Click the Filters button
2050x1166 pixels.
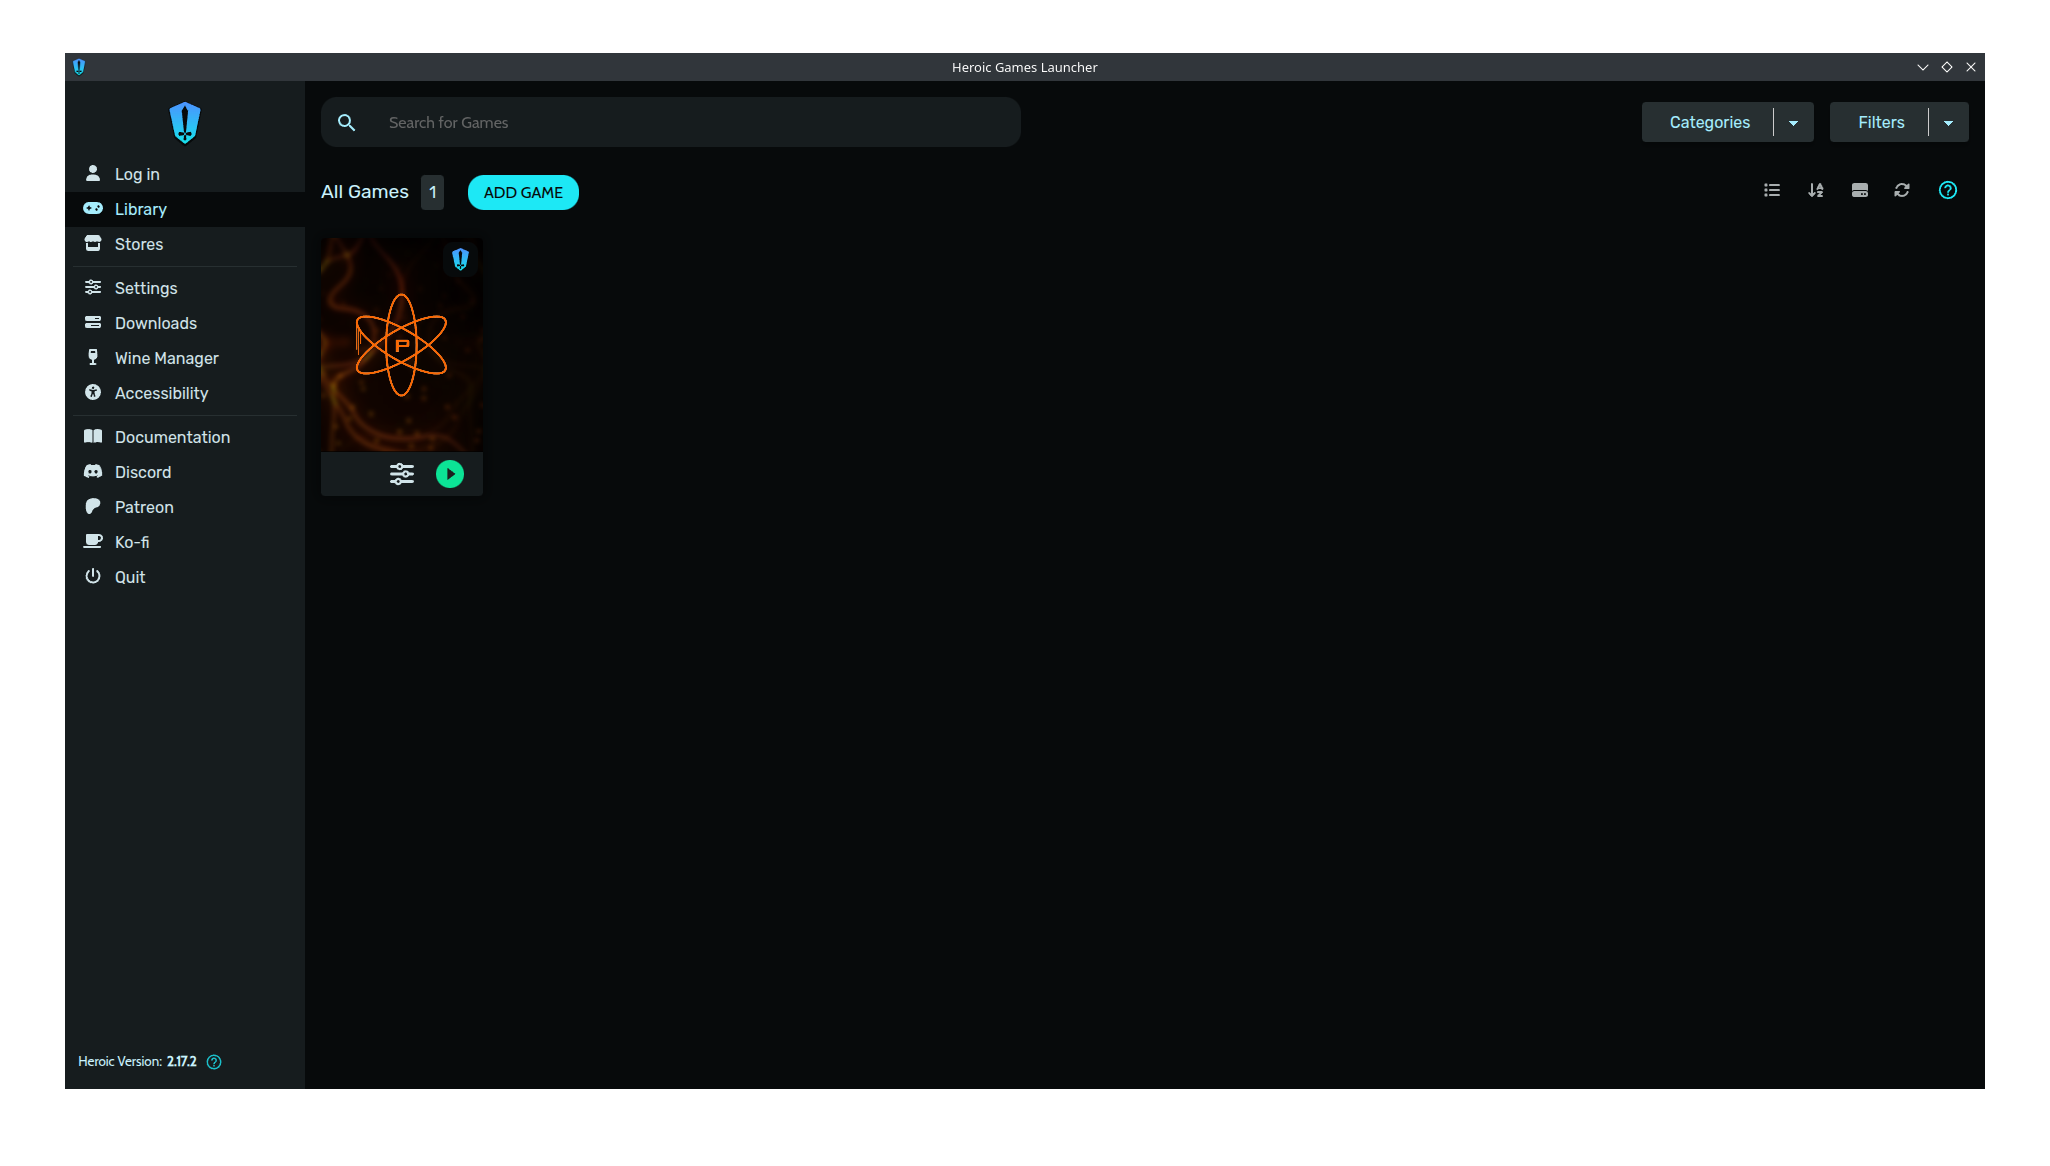point(1880,122)
